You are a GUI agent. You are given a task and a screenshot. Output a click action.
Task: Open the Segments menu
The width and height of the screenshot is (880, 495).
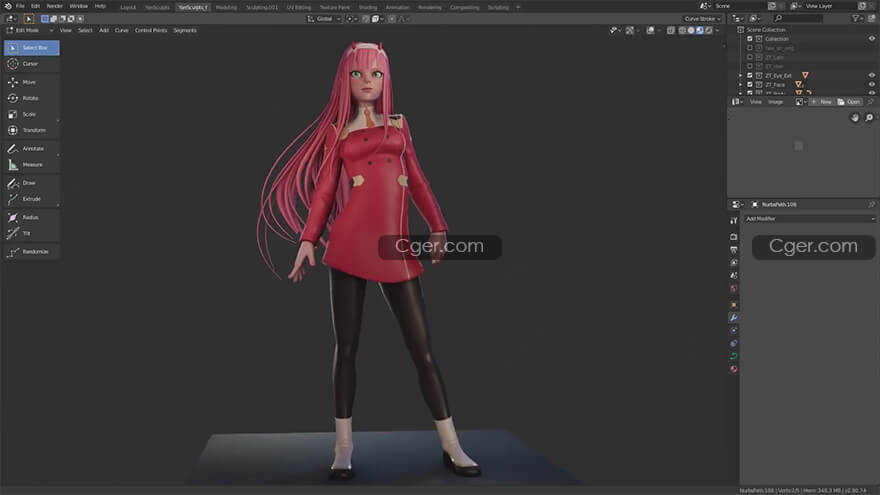click(x=185, y=30)
